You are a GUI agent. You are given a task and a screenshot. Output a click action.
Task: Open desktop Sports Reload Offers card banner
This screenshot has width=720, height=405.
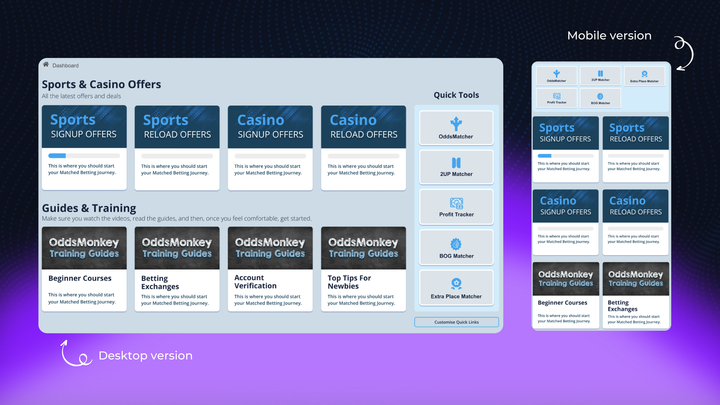point(177,127)
